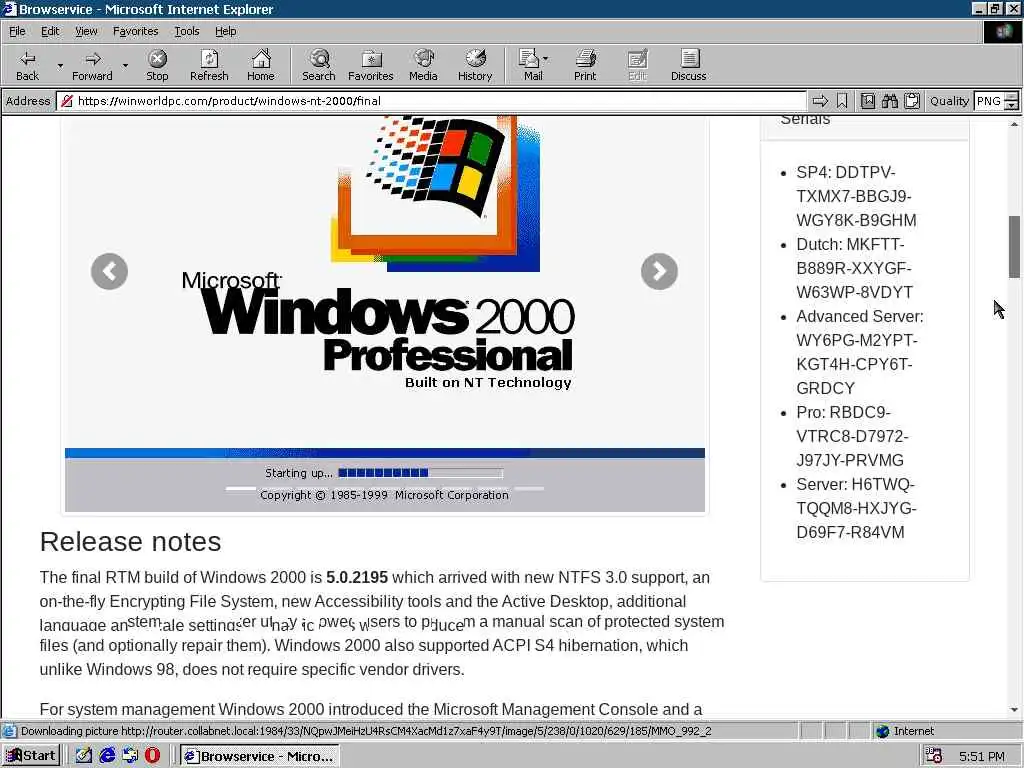Open the Search pane from toolbar

(x=319, y=65)
